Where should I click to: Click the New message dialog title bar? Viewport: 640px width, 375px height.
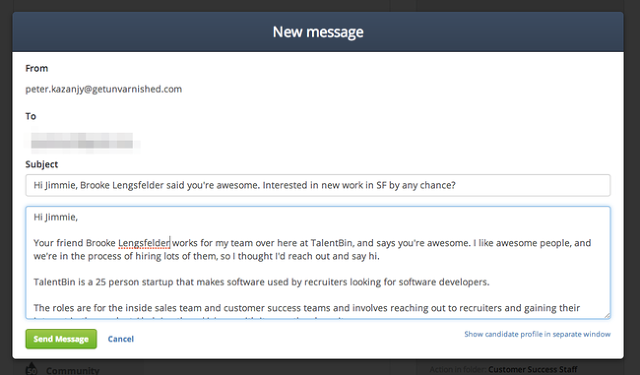[318, 32]
